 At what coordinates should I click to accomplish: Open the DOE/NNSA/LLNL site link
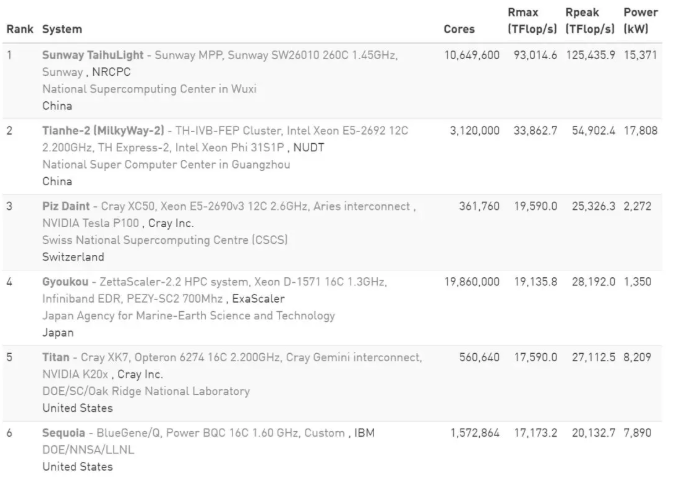pos(87,450)
